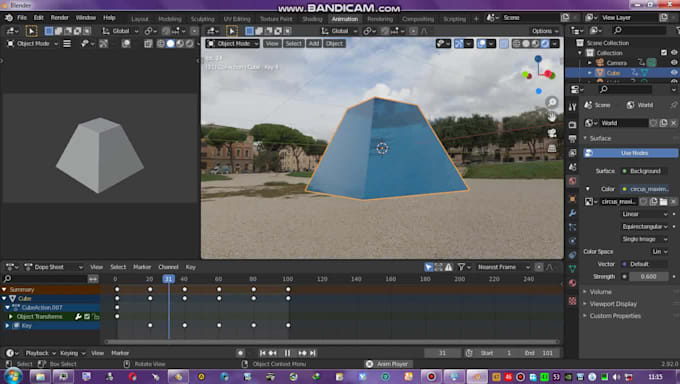Toggle the X-ray button in main viewport

coord(503,43)
